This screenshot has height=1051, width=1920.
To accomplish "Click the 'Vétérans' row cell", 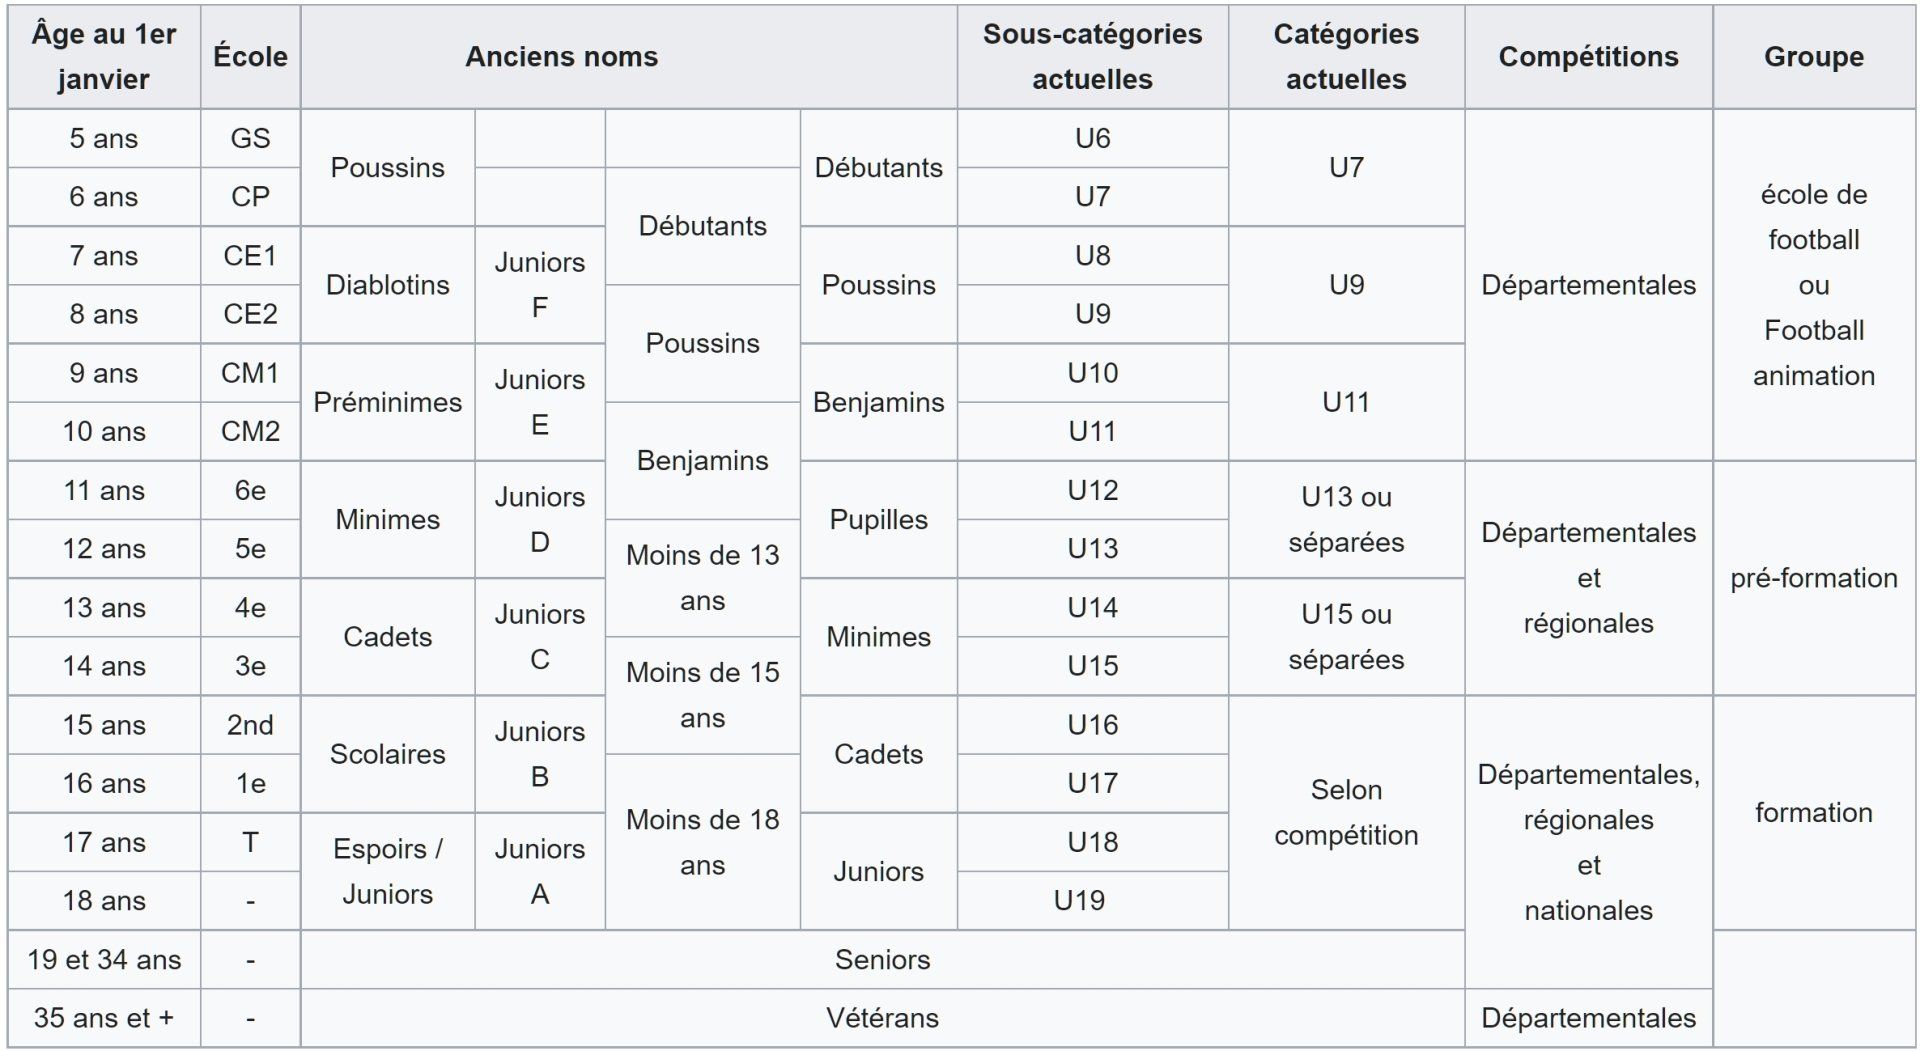I will click(882, 1018).
